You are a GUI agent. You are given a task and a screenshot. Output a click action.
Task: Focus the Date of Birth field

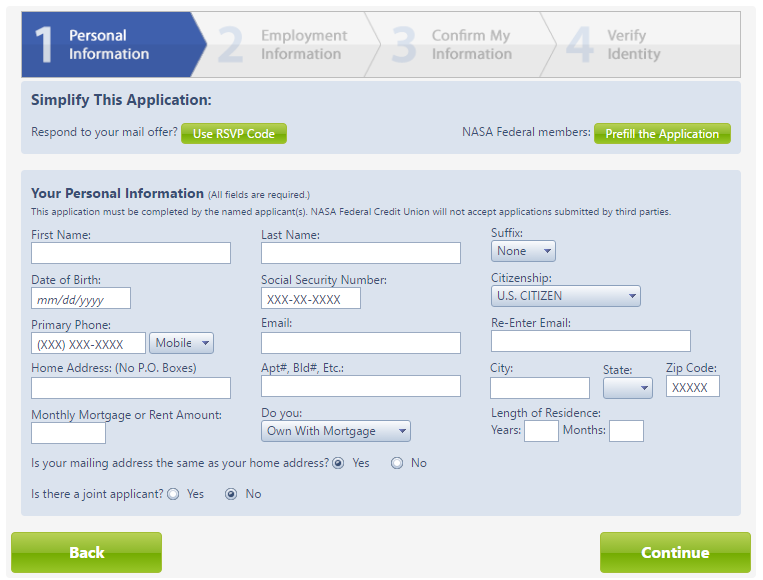pos(81,298)
